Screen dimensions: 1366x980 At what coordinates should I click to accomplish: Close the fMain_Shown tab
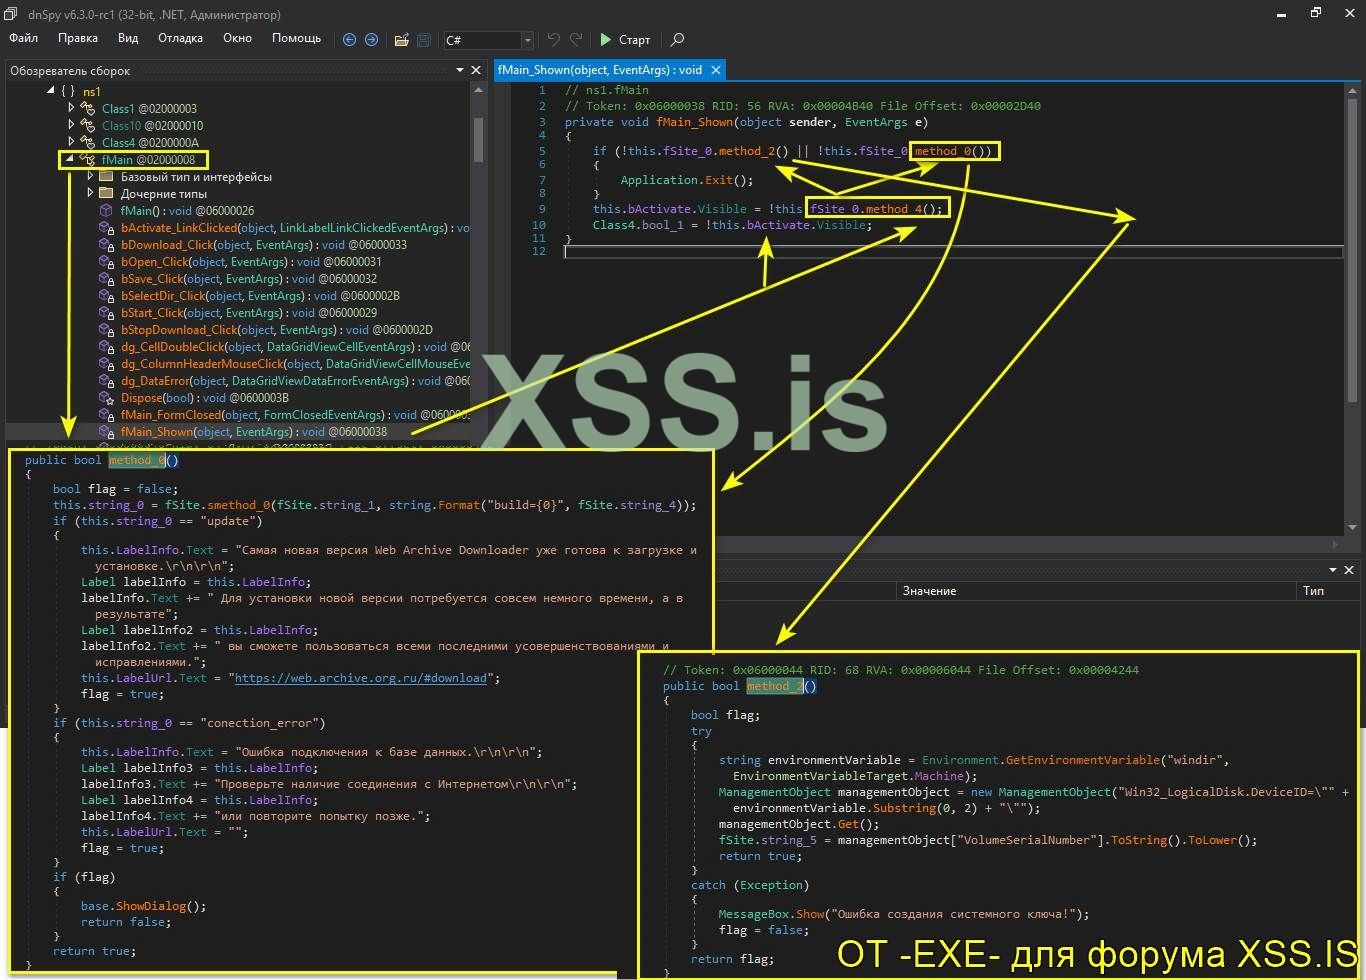715,70
